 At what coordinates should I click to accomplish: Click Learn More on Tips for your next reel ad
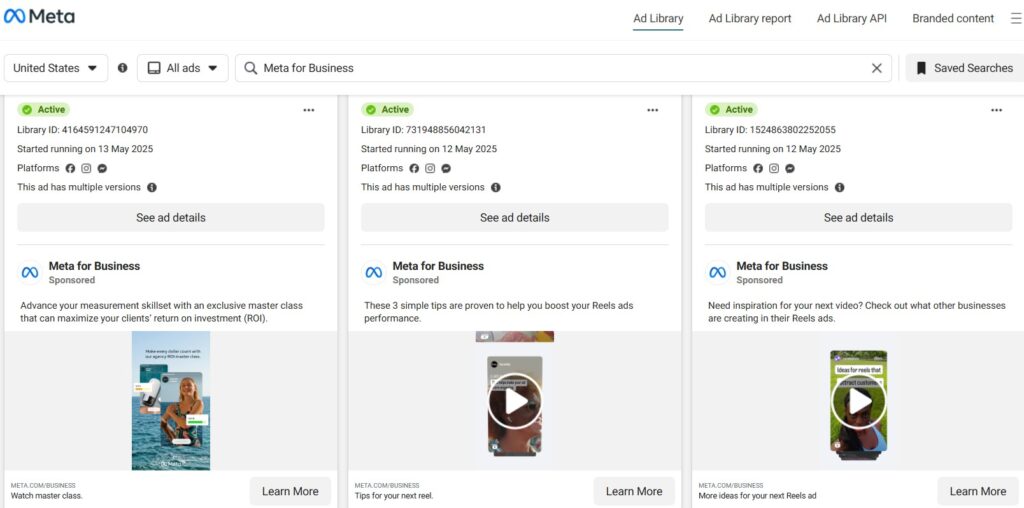(x=634, y=491)
